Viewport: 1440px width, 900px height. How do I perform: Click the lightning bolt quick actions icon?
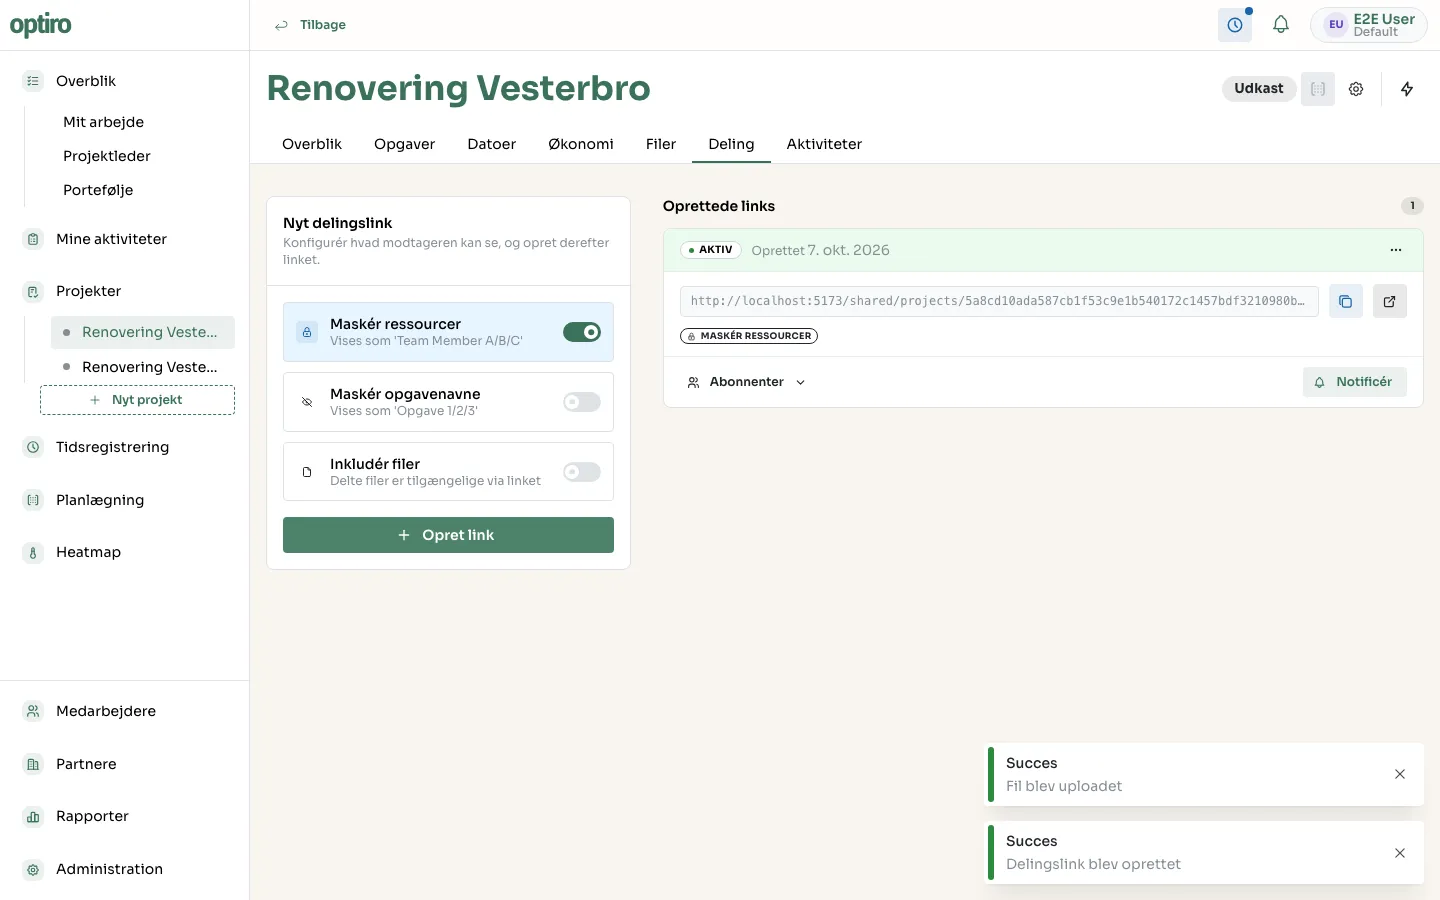(x=1407, y=89)
